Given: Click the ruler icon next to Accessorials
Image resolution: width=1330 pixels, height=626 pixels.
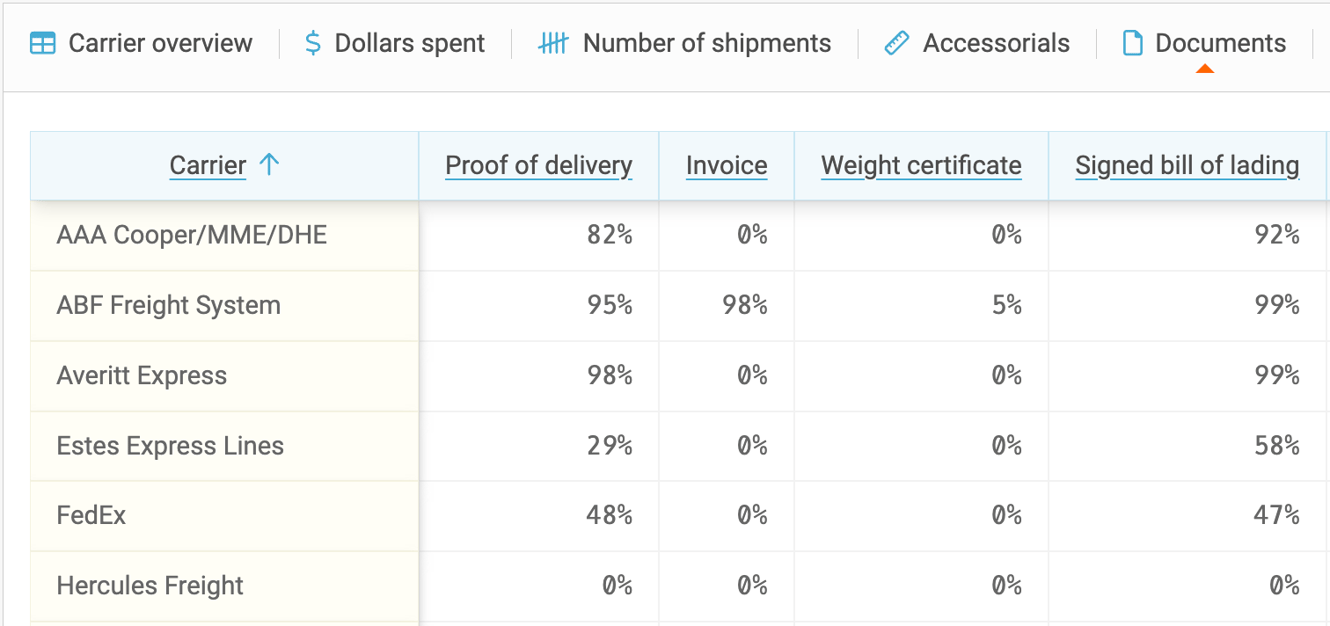Looking at the screenshot, I should click(x=895, y=43).
